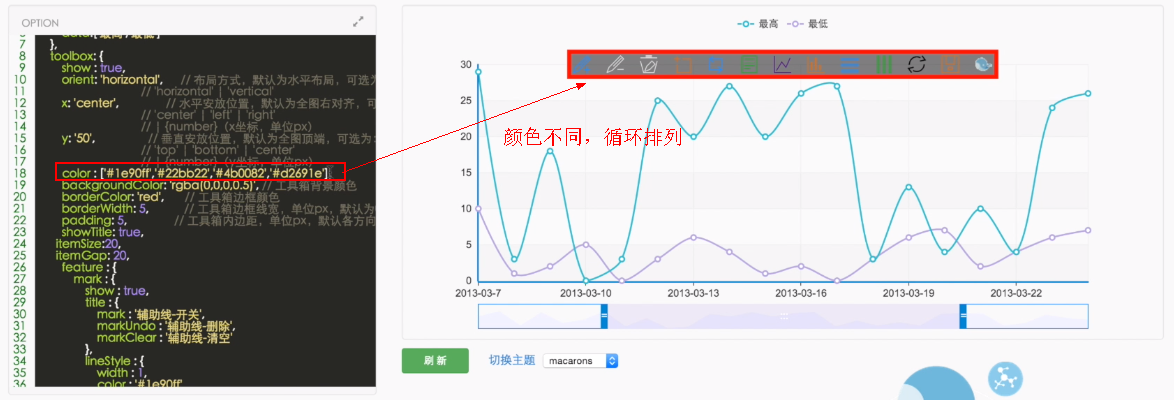Click the round network icon at bottom right
Viewport: 1174px width, 400px height.
(1004, 379)
